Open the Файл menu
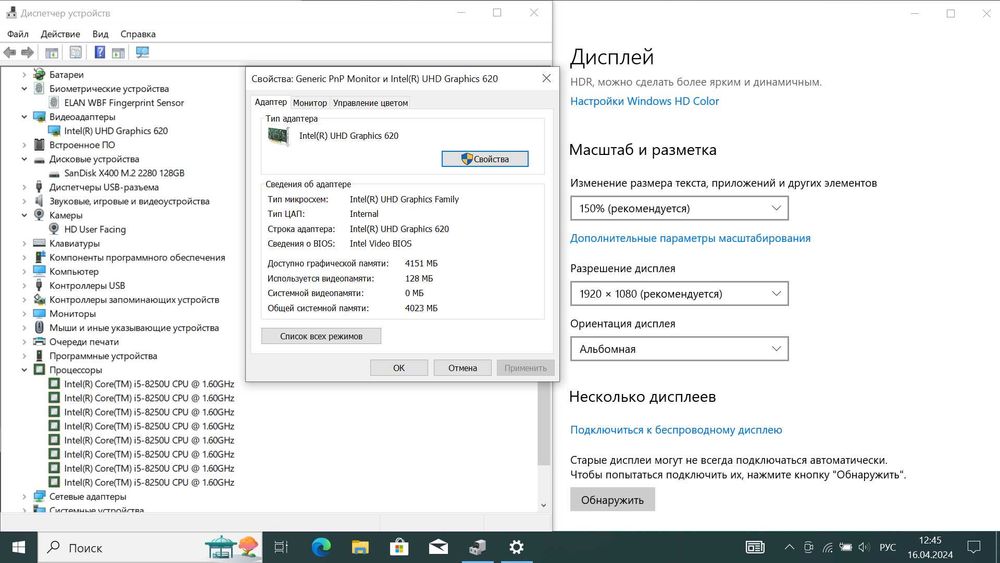1000x563 pixels. [x=18, y=34]
